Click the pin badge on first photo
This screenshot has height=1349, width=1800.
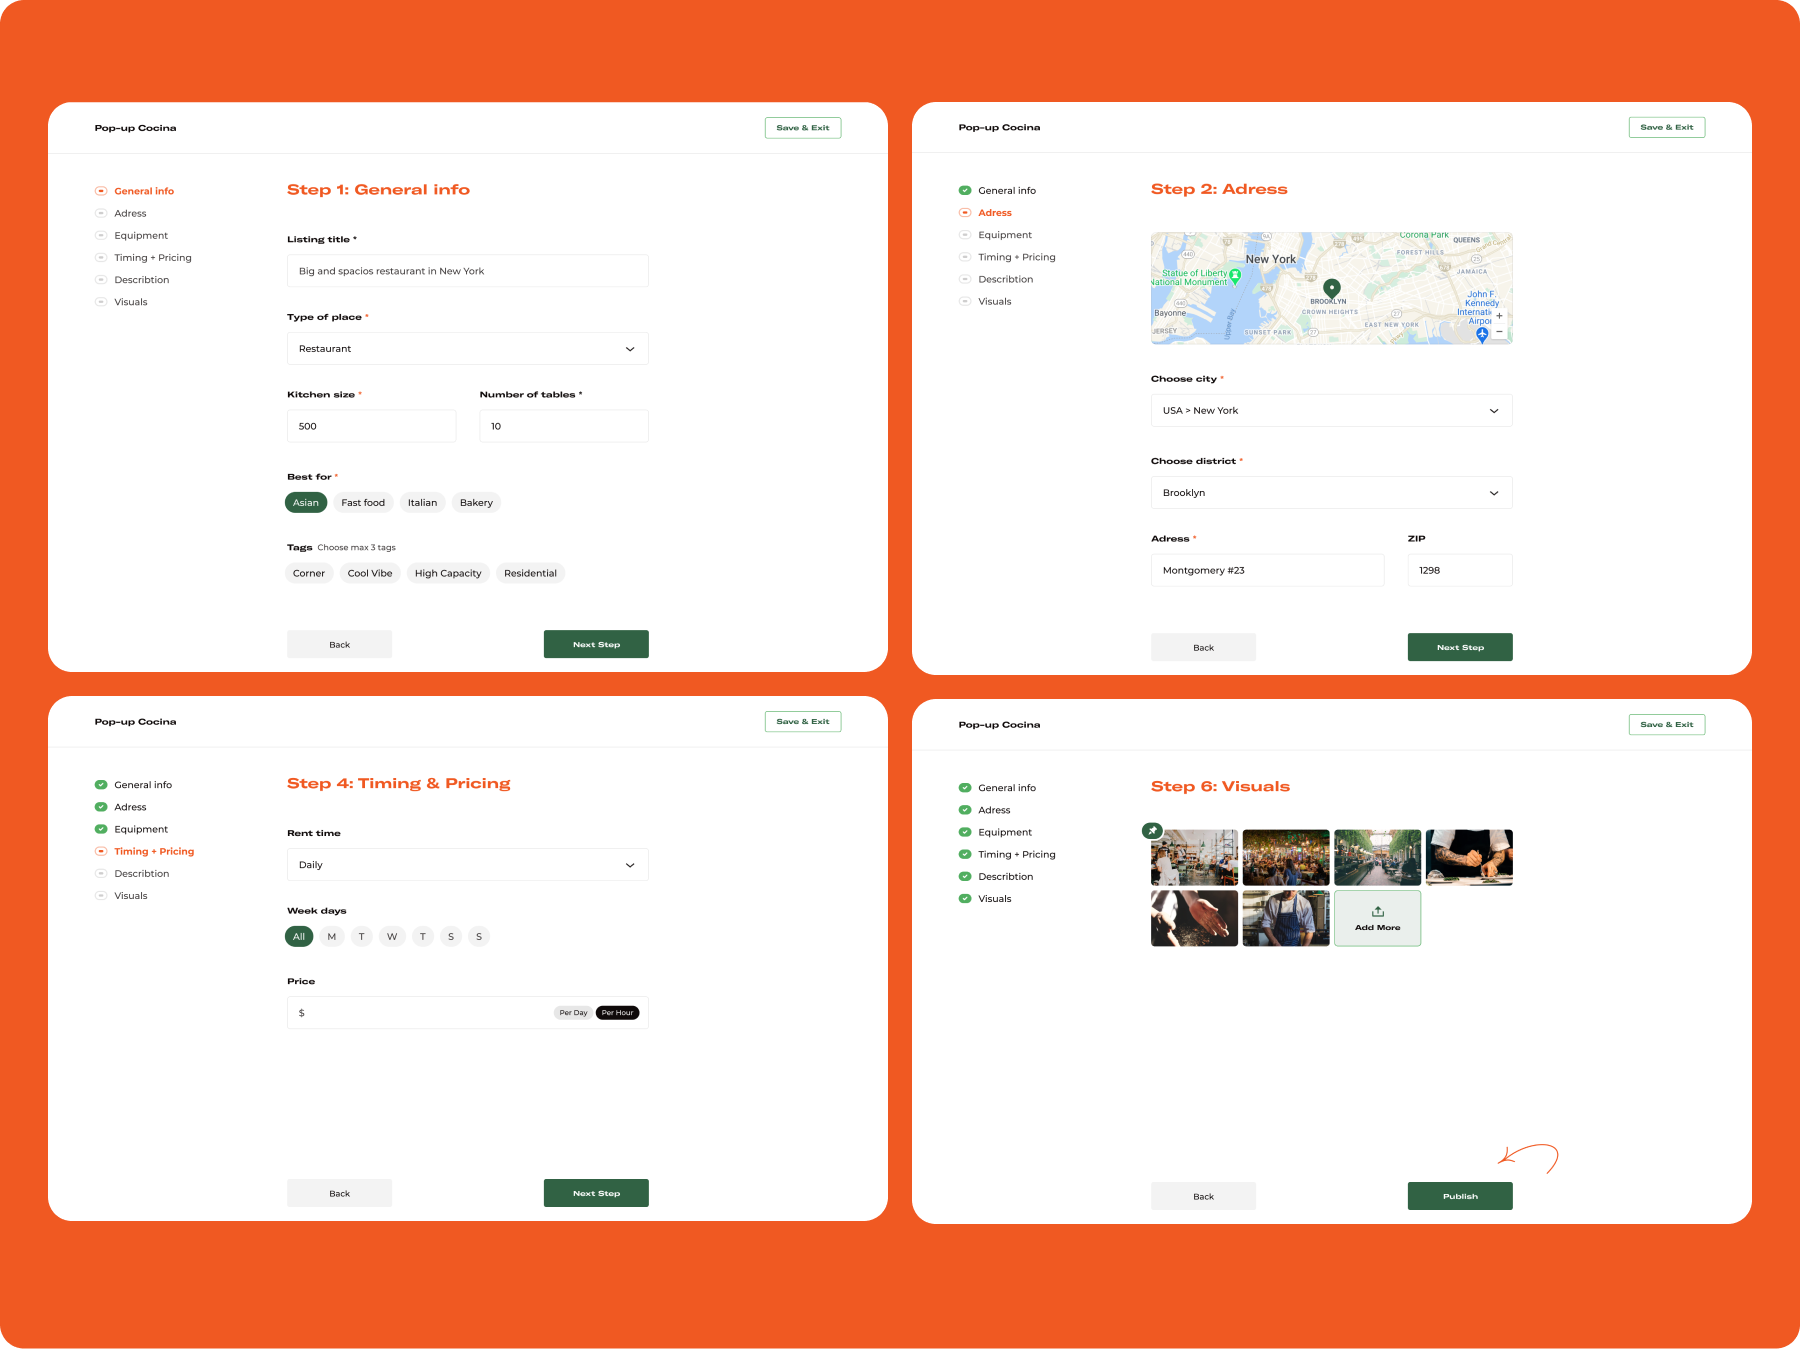1152,830
